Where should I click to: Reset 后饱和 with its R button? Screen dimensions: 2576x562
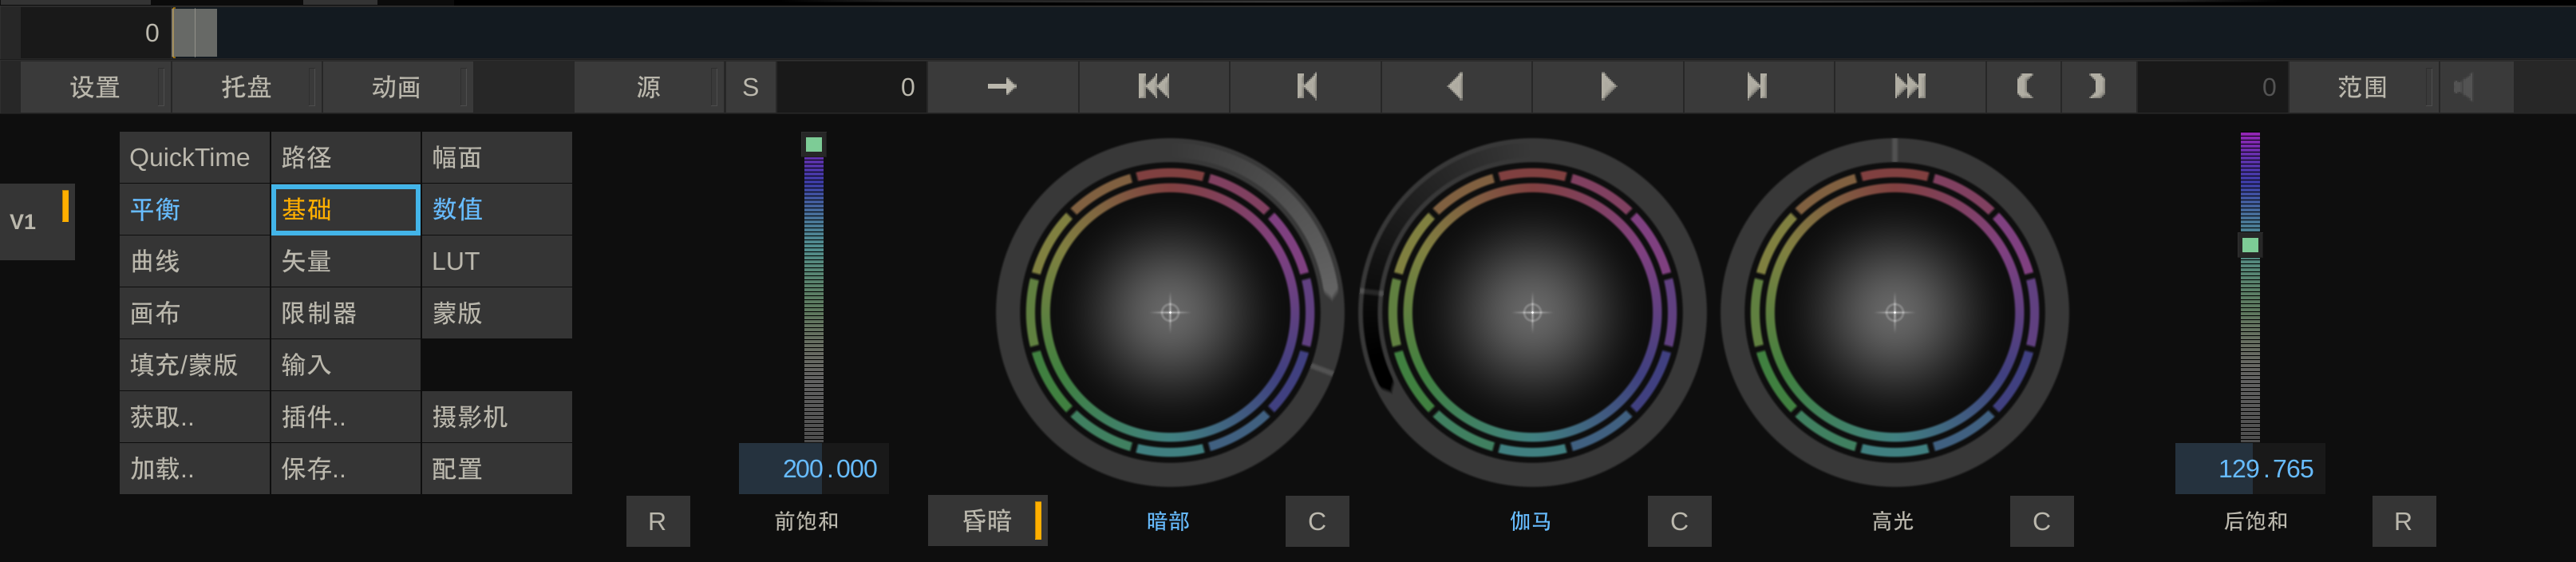[x=2403, y=520]
